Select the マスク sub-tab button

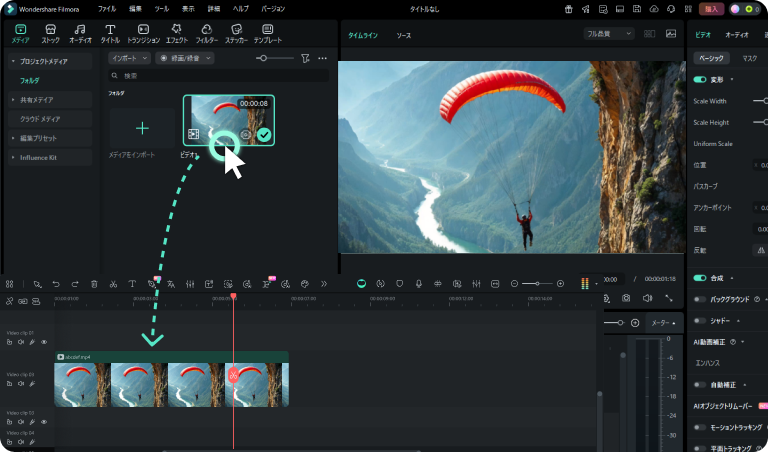tap(749, 58)
